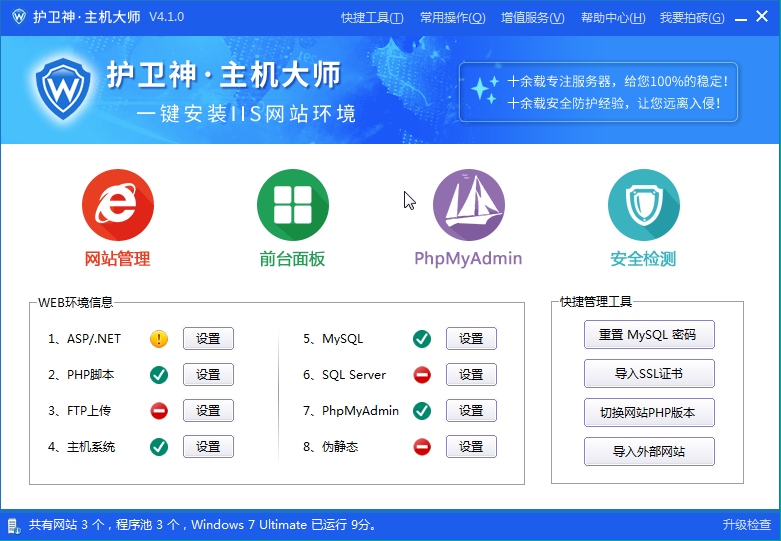Click 设置 button for 主机系统
Viewport: 781px width, 541px height.
(208, 446)
